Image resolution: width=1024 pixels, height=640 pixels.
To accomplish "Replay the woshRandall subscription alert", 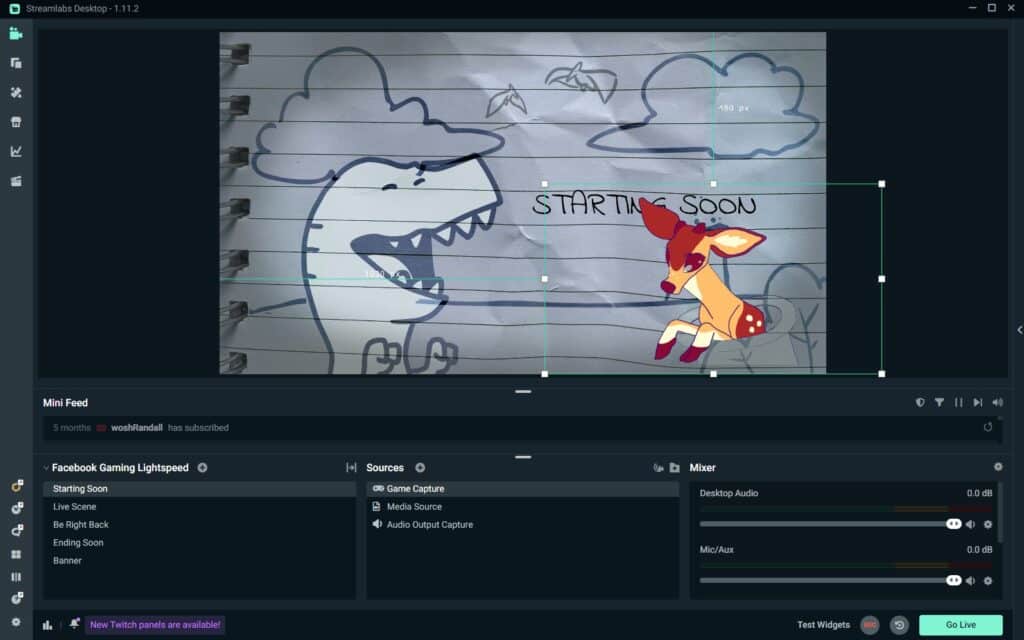I will [x=987, y=427].
